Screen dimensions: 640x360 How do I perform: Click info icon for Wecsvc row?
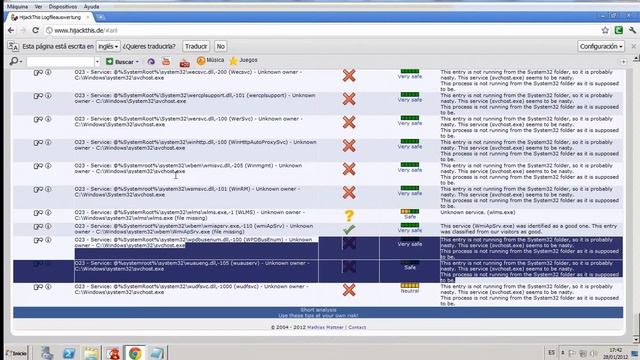[x=48, y=72]
